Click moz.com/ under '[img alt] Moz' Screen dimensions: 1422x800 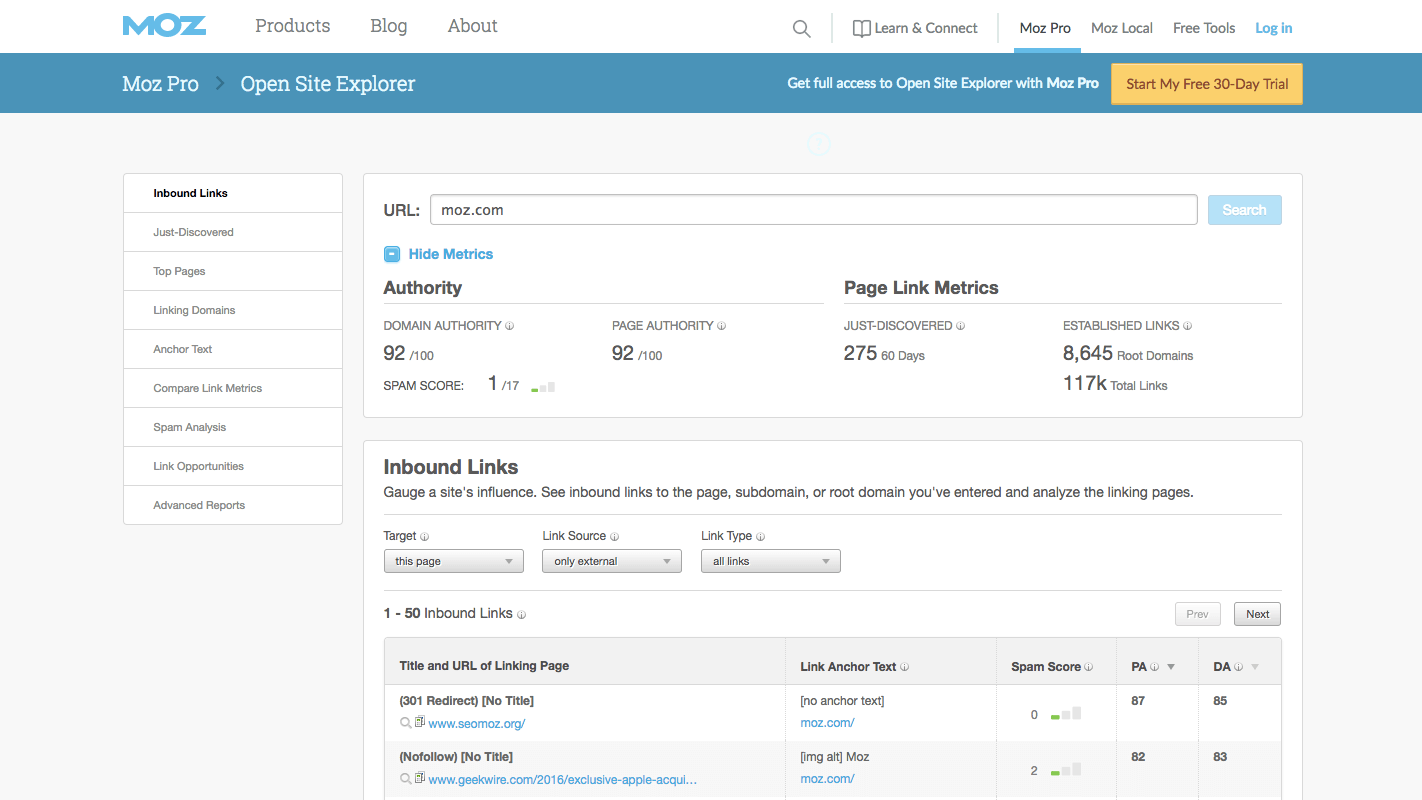click(x=827, y=779)
